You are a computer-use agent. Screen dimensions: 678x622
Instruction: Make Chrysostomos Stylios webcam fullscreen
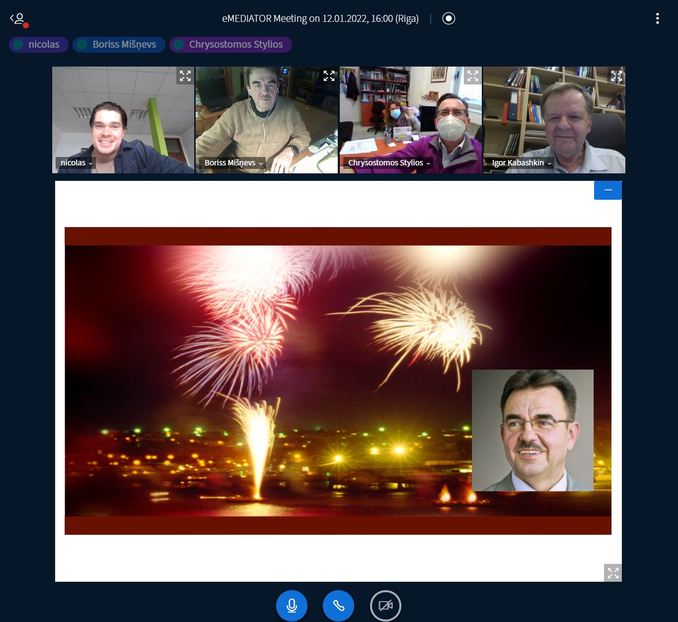473,76
